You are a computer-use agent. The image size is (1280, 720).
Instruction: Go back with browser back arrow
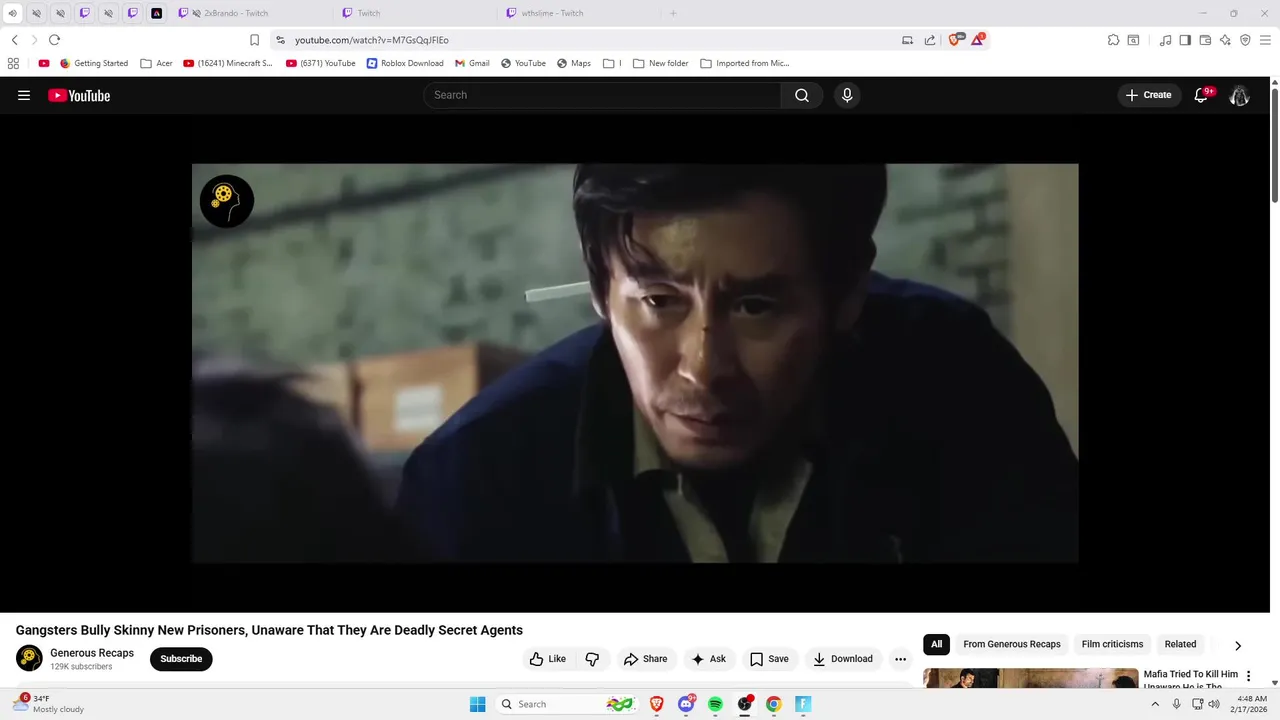click(x=14, y=40)
